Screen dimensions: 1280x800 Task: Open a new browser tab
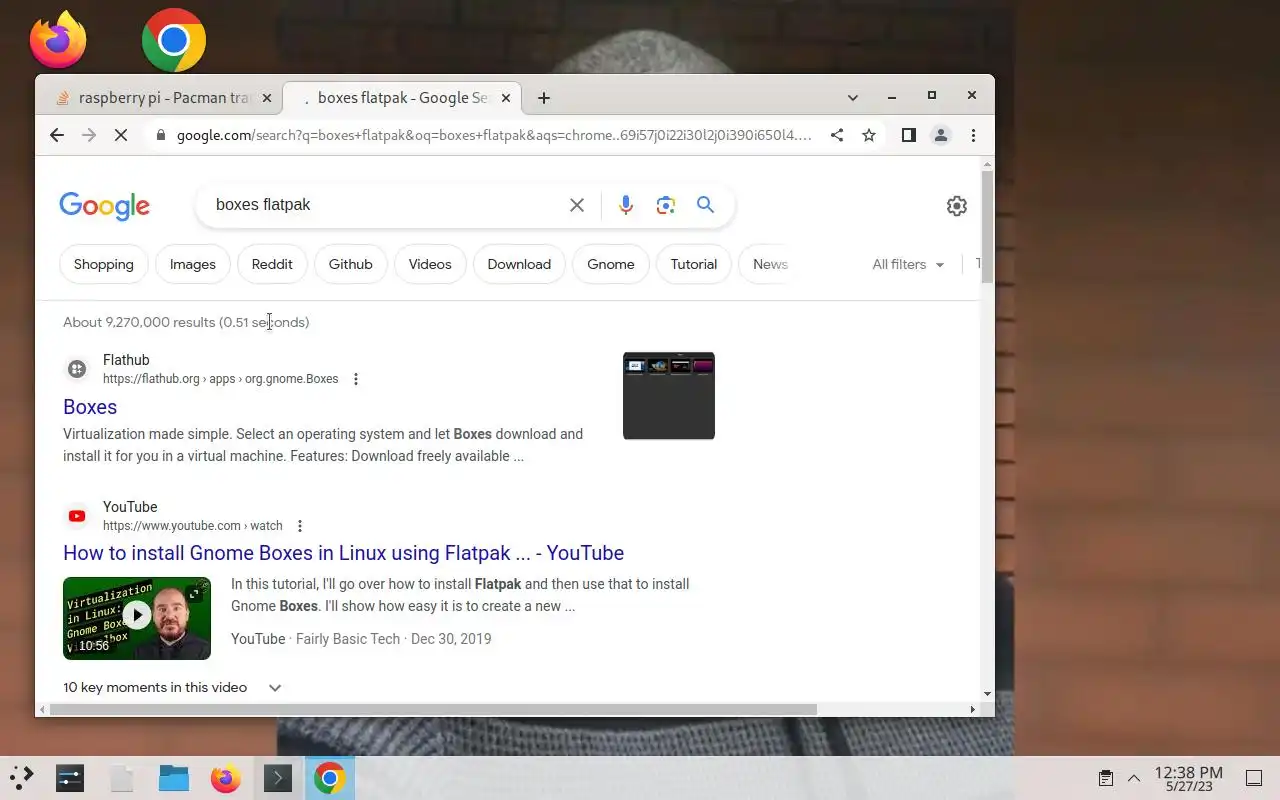(544, 98)
